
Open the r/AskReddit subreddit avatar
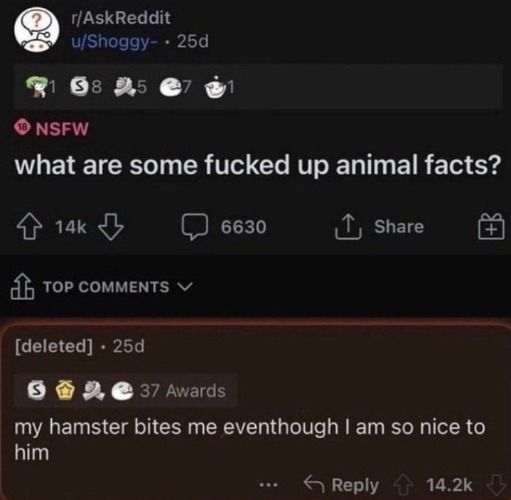[36, 29]
